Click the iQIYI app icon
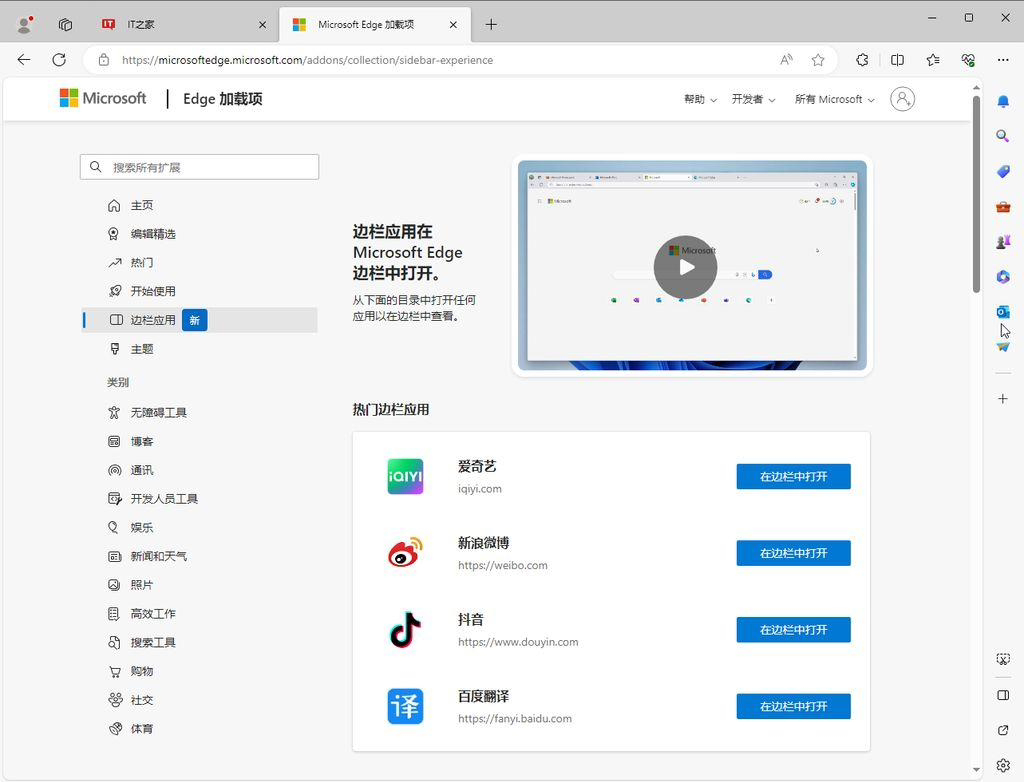Image resolution: width=1024 pixels, height=782 pixels. [x=406, y=476]
